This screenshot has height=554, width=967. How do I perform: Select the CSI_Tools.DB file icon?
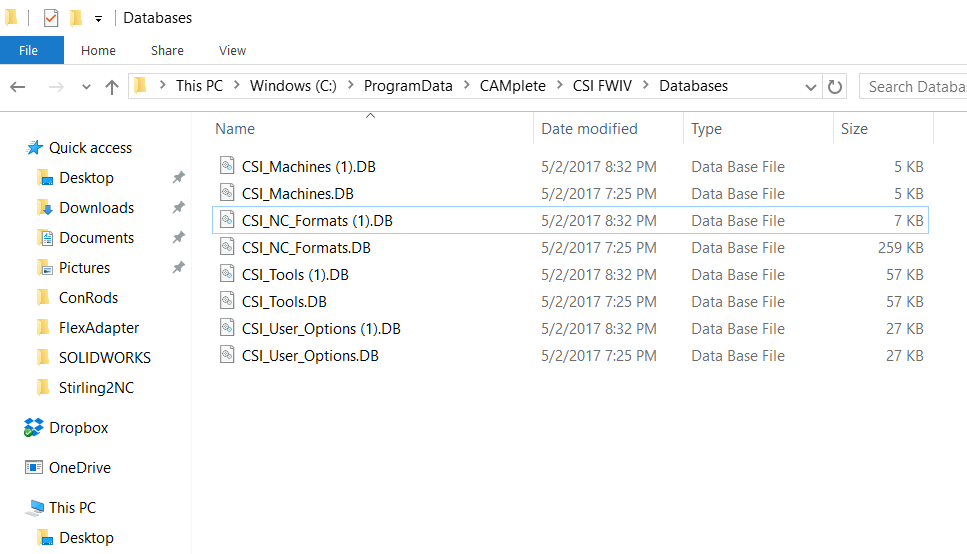tap(228, 302)
